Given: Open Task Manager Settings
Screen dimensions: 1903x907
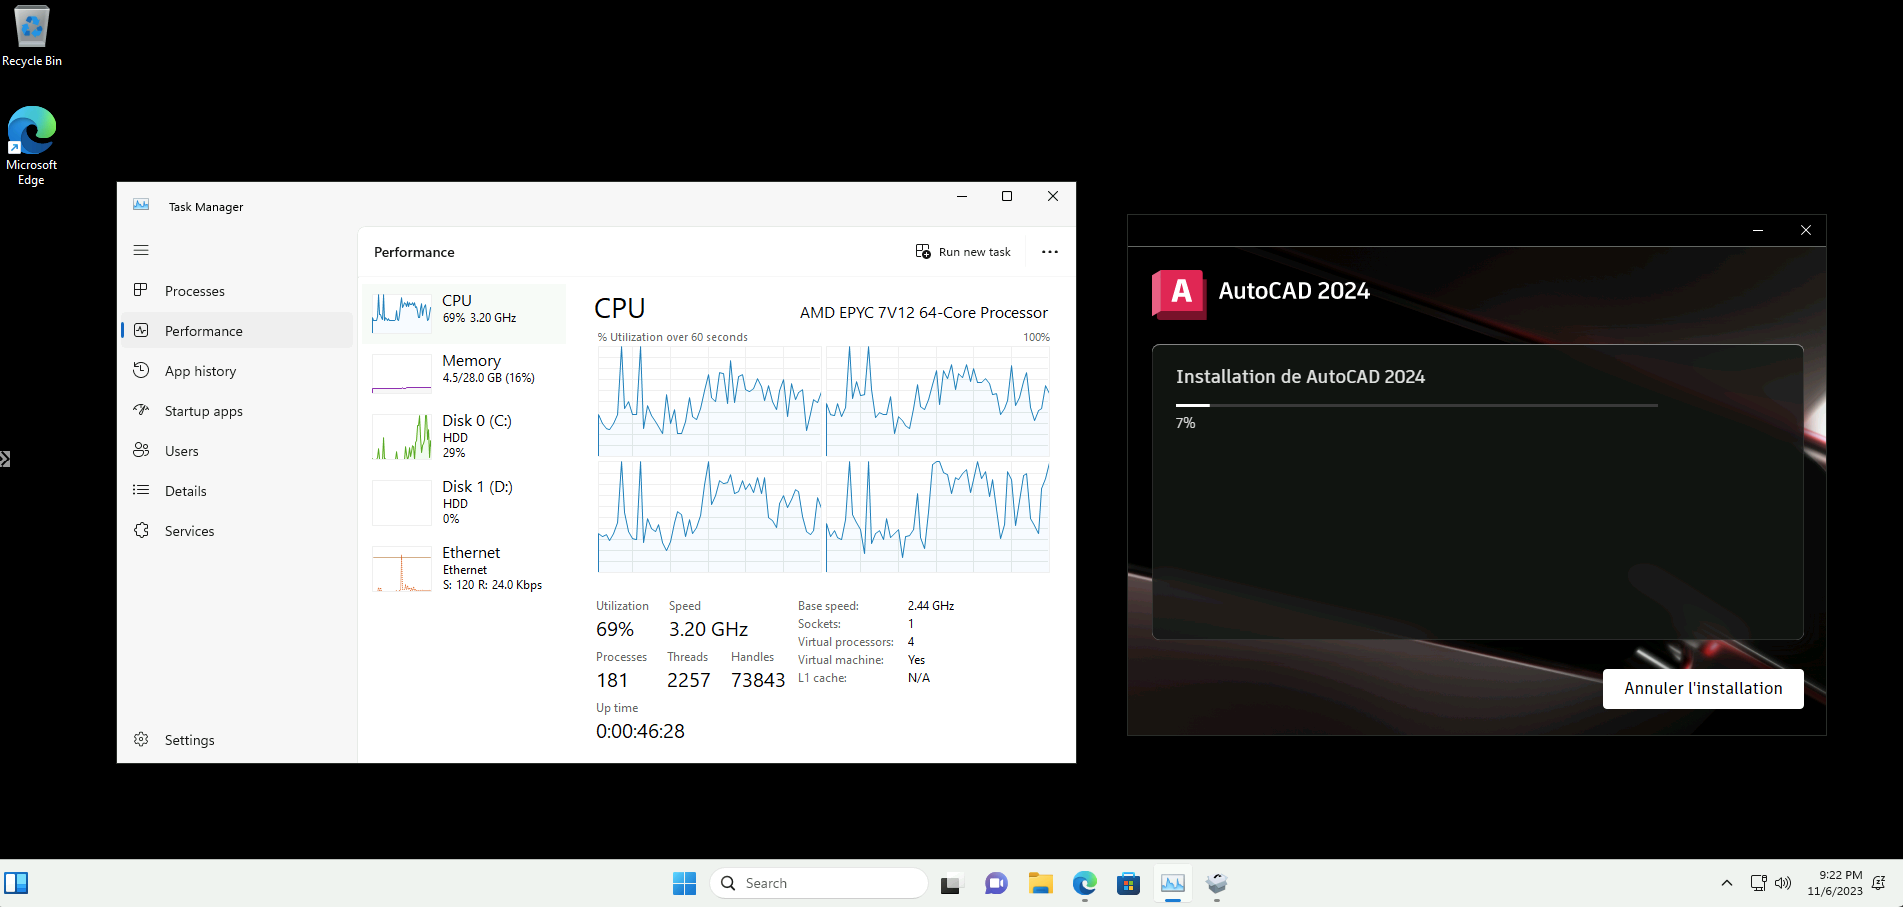Looking at the screenshot, I should point(237,740).
